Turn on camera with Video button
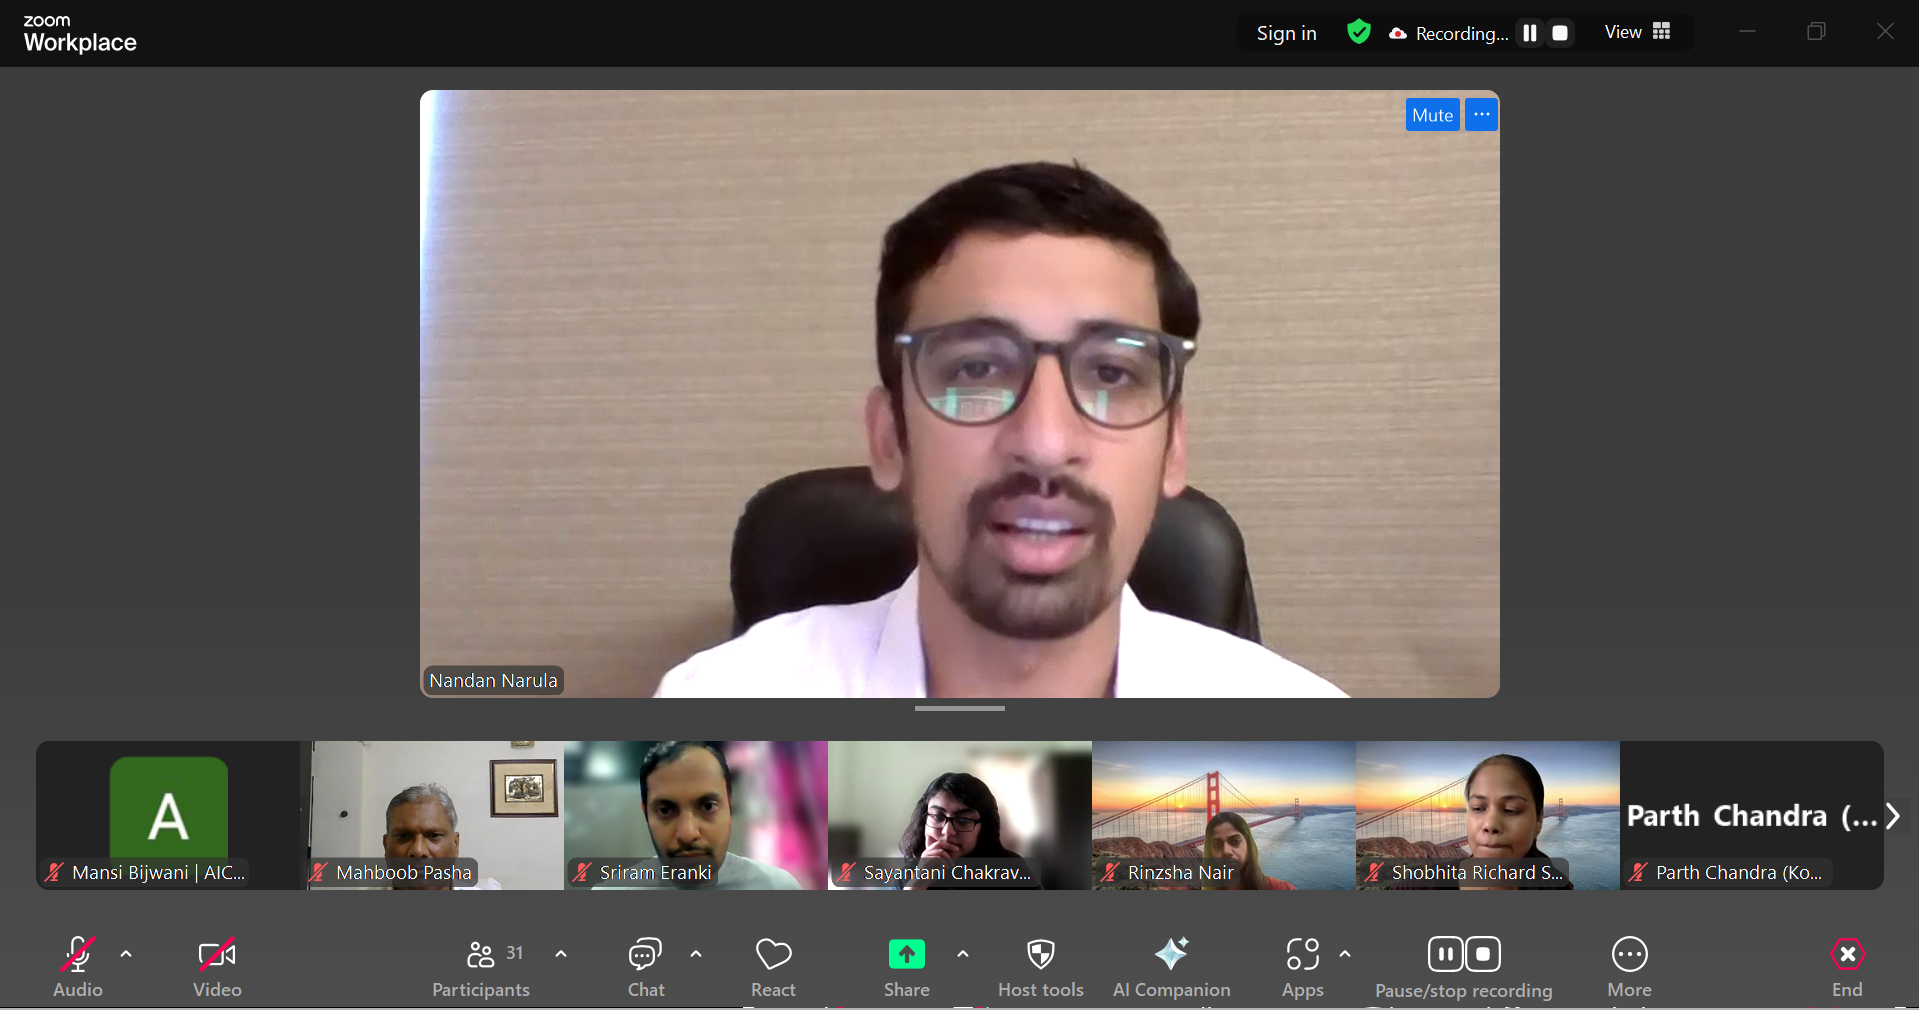The height and width of the screenshot is (1010, 1919). [x=217, y=966]
